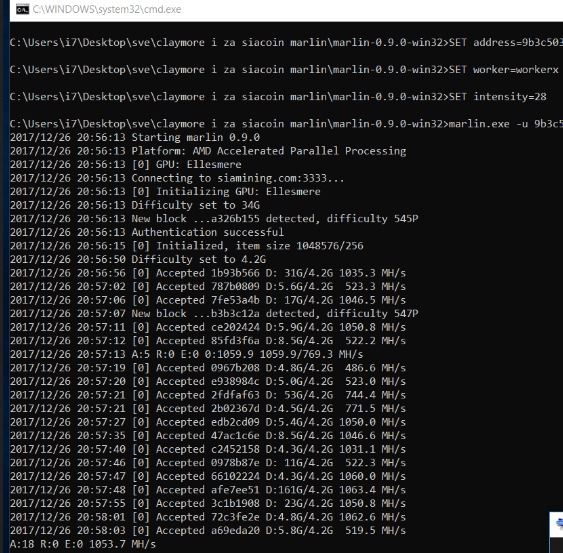Click the SET address=9b3c503 command line
Viewport: 563px width, 553px height.
(x=286, y=42)
